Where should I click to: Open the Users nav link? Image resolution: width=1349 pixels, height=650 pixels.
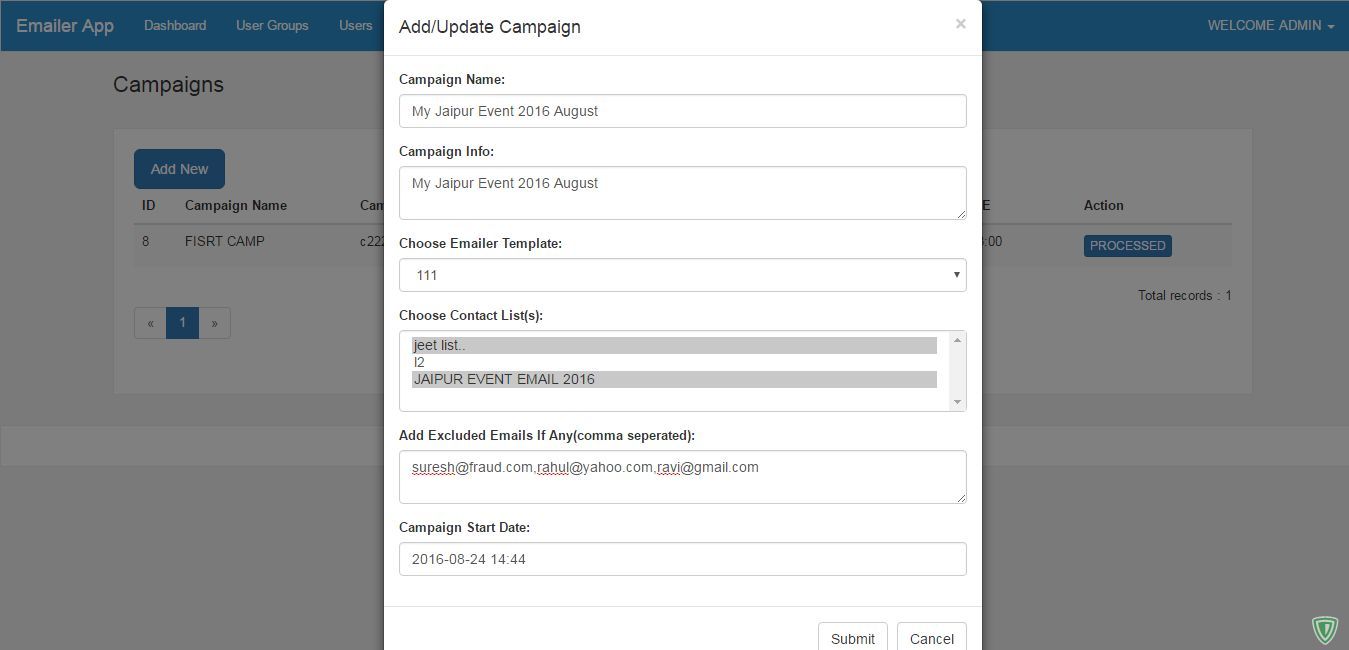click(355, 25)
